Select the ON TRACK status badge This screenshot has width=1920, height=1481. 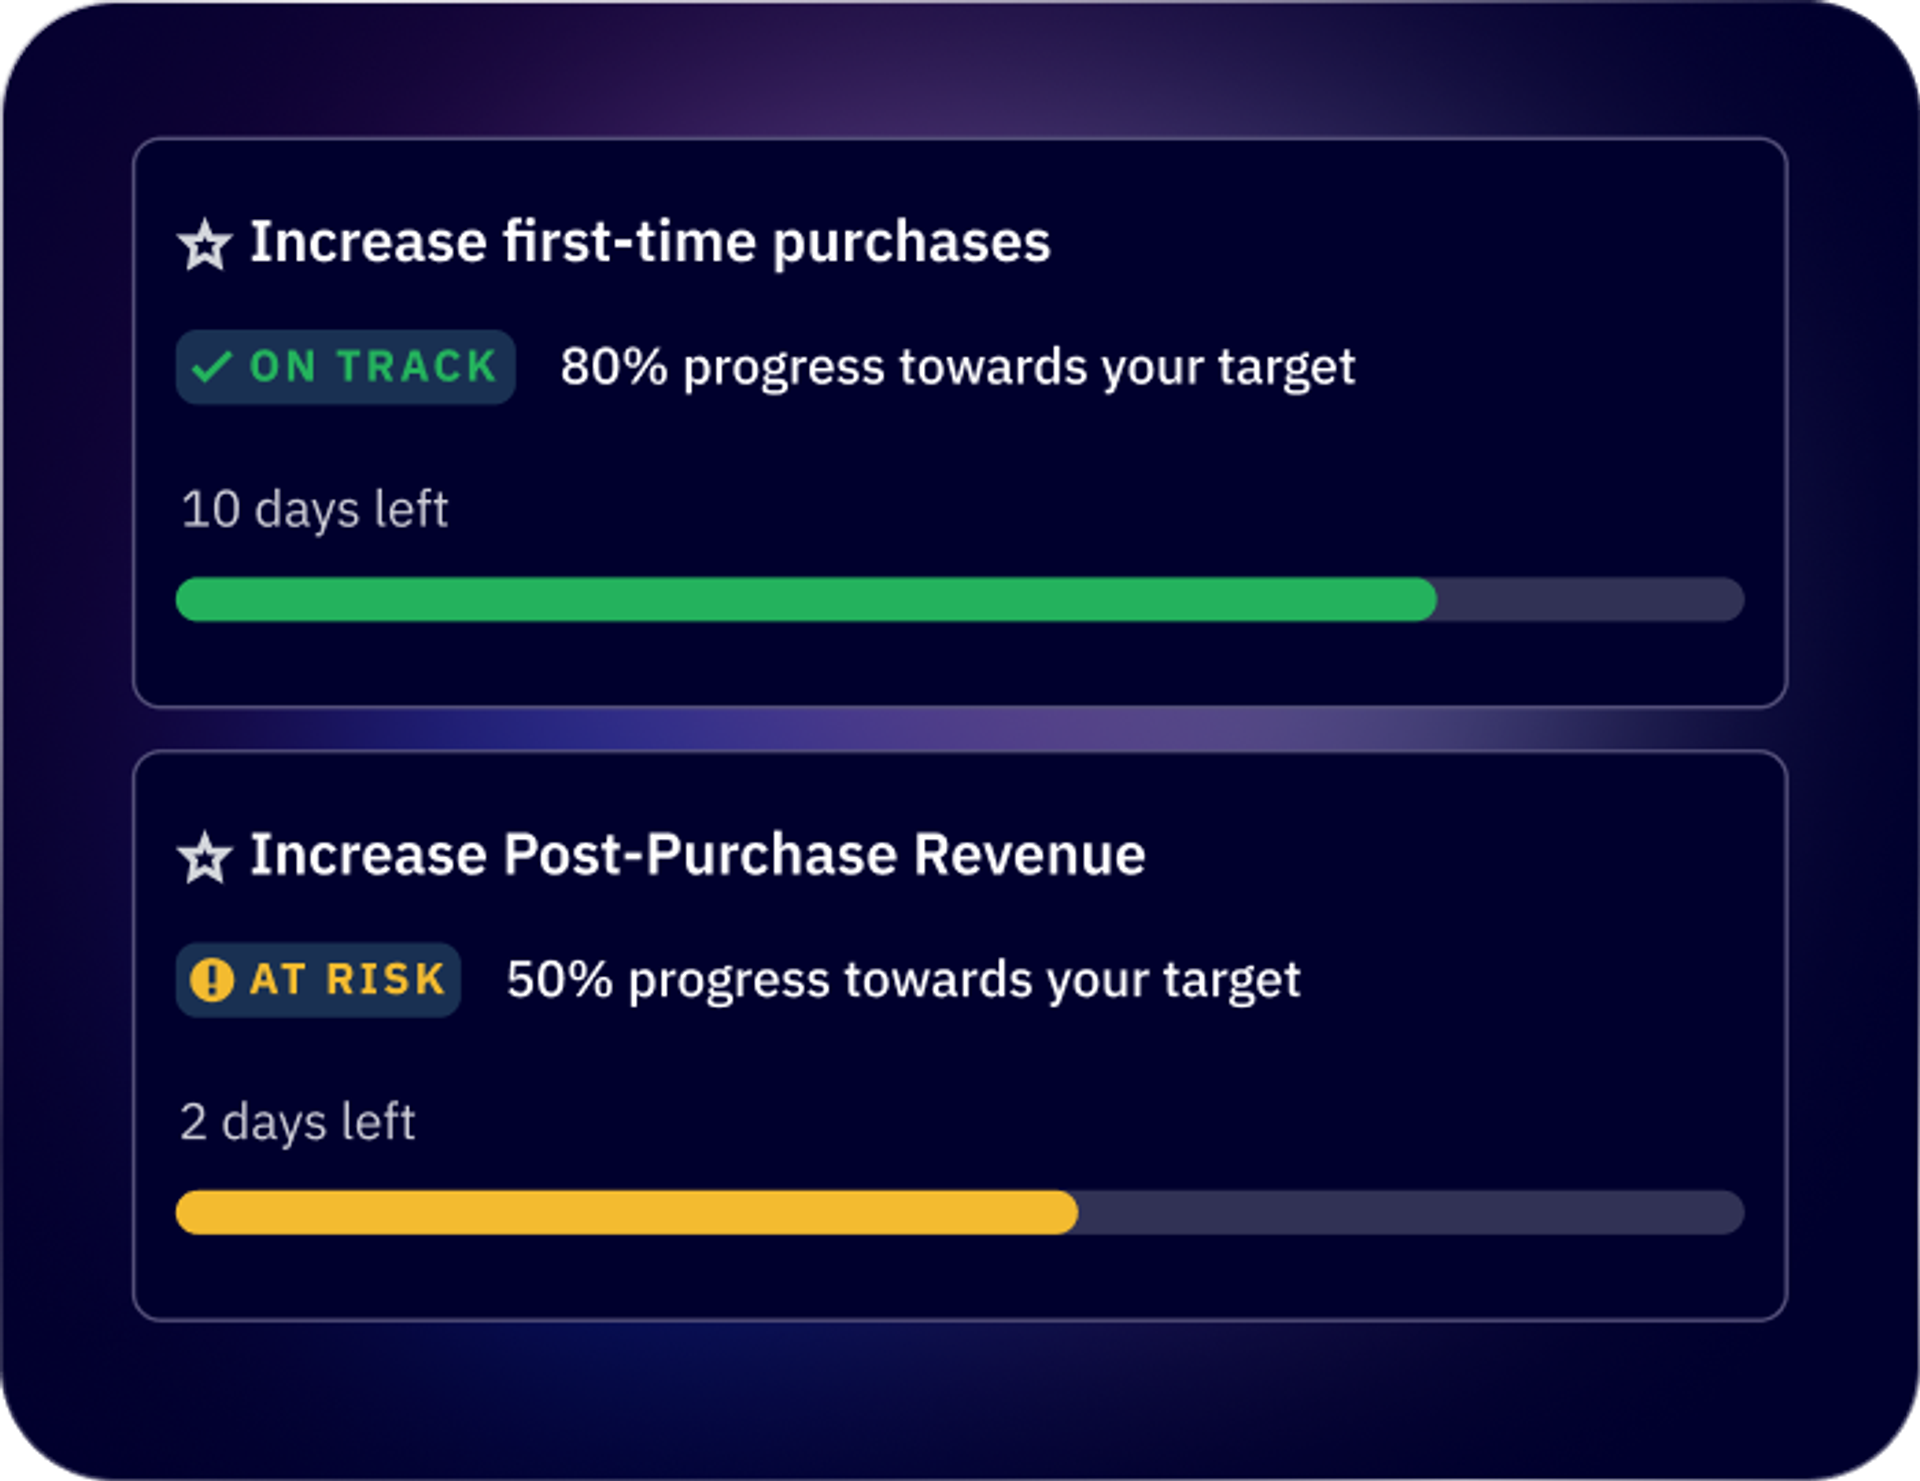pyautogui.click(x=346, y=367)
